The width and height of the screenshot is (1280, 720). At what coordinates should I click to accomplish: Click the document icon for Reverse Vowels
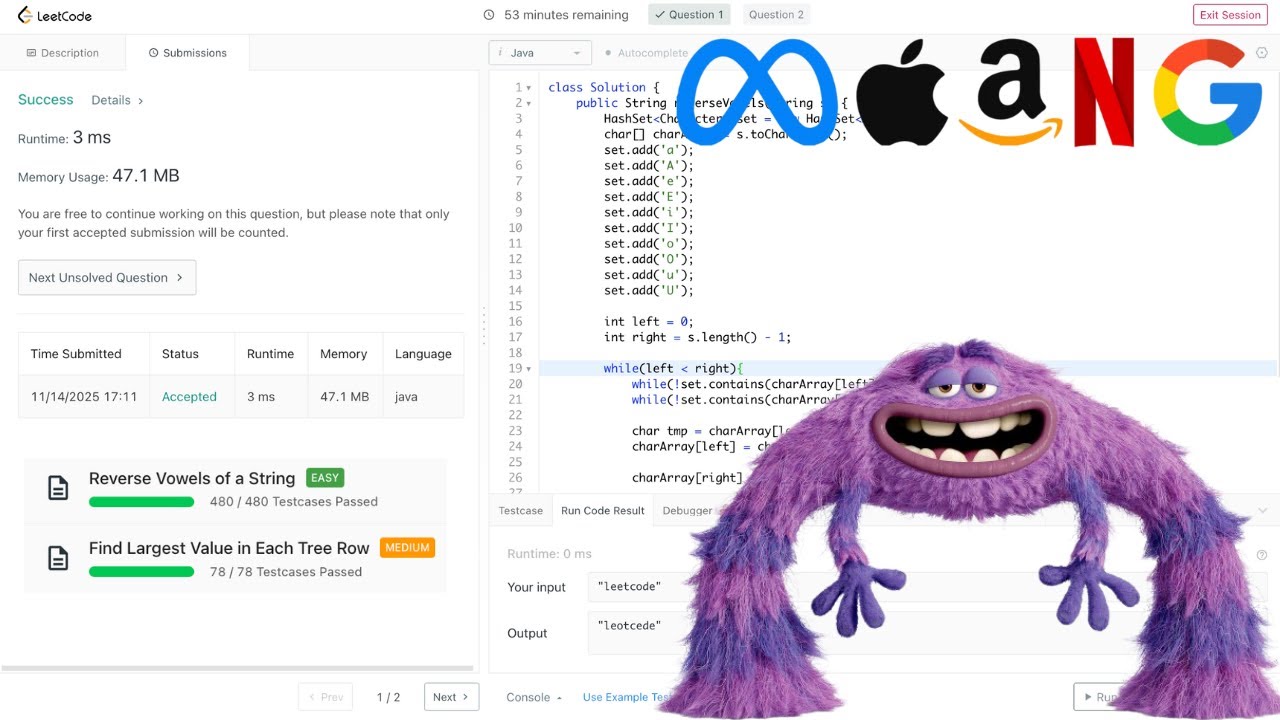(x=59, y=488)
